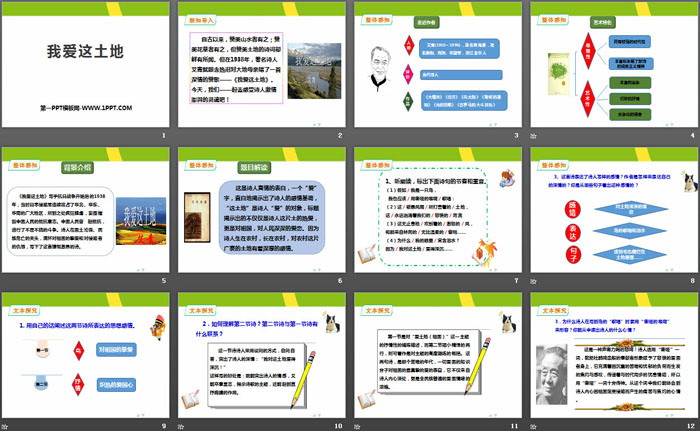Click the slide number 4 label
Viewport: 700px width, 431px height.
point(692,135)
